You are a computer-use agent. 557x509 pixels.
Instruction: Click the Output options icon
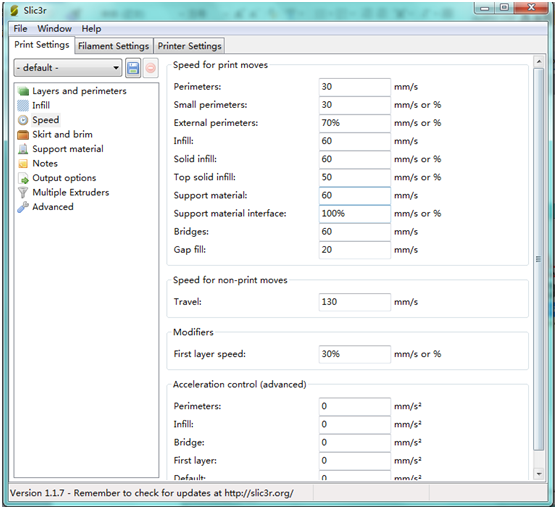(23, 178)
